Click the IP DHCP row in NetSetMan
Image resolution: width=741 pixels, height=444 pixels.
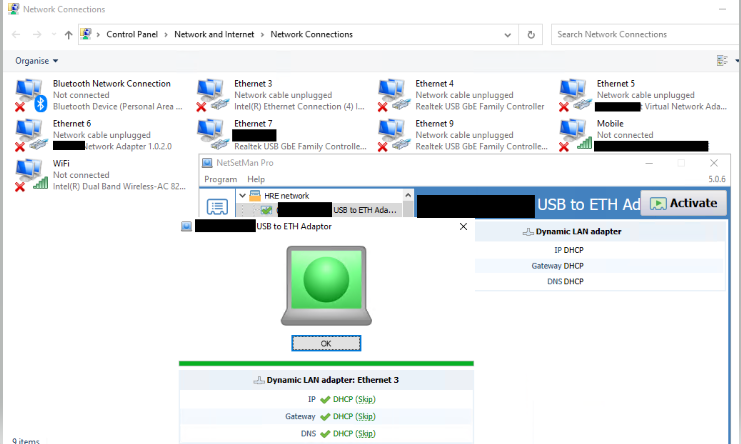tap(600, 250)
